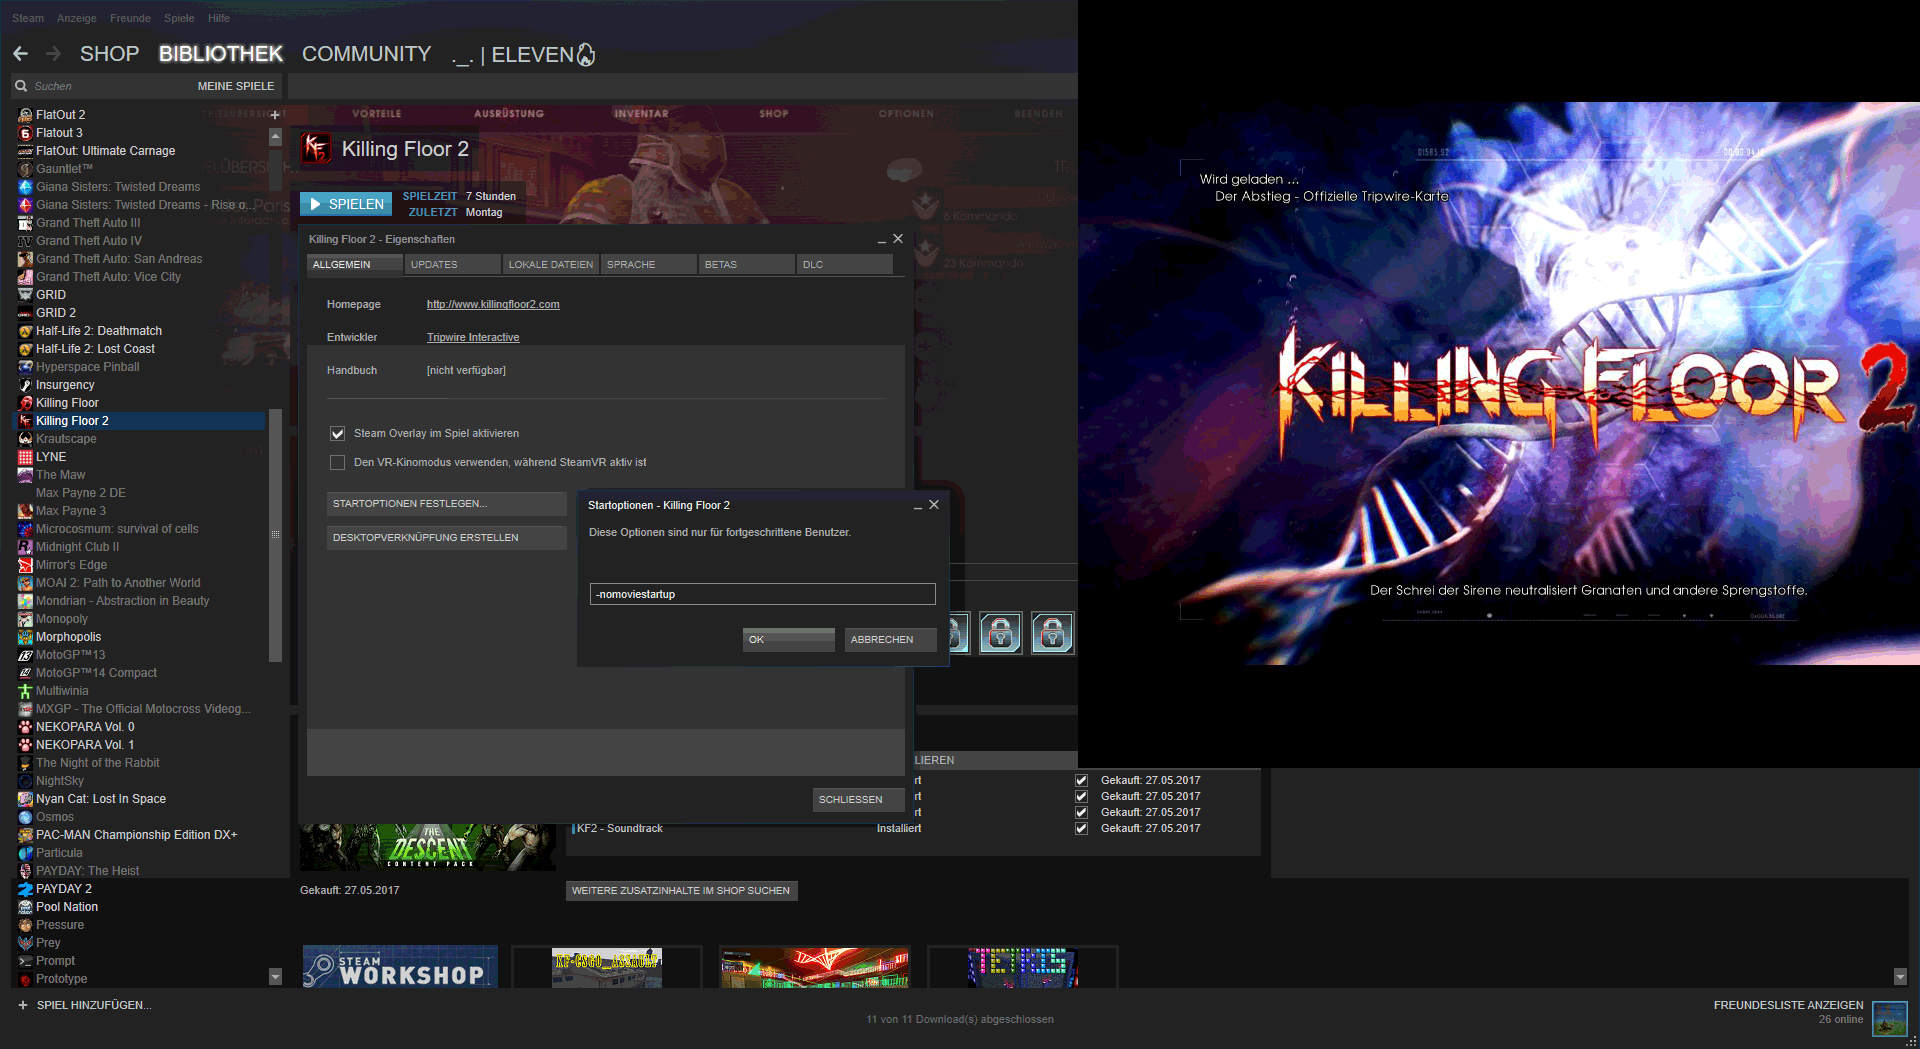Open the ELEVEN profile section
This screenshot has height=1049, width=1920.
point(523,55)
